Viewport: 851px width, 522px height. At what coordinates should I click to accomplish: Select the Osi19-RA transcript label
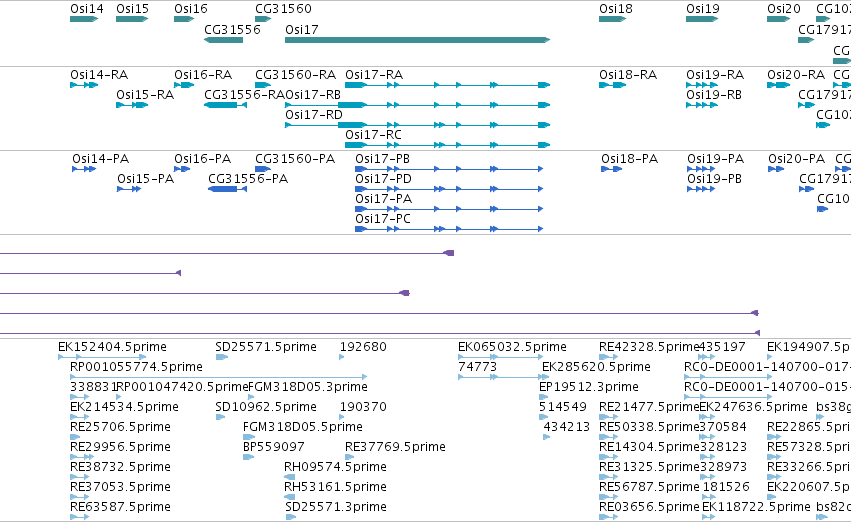pyautogui.click(x=715, y=74)
